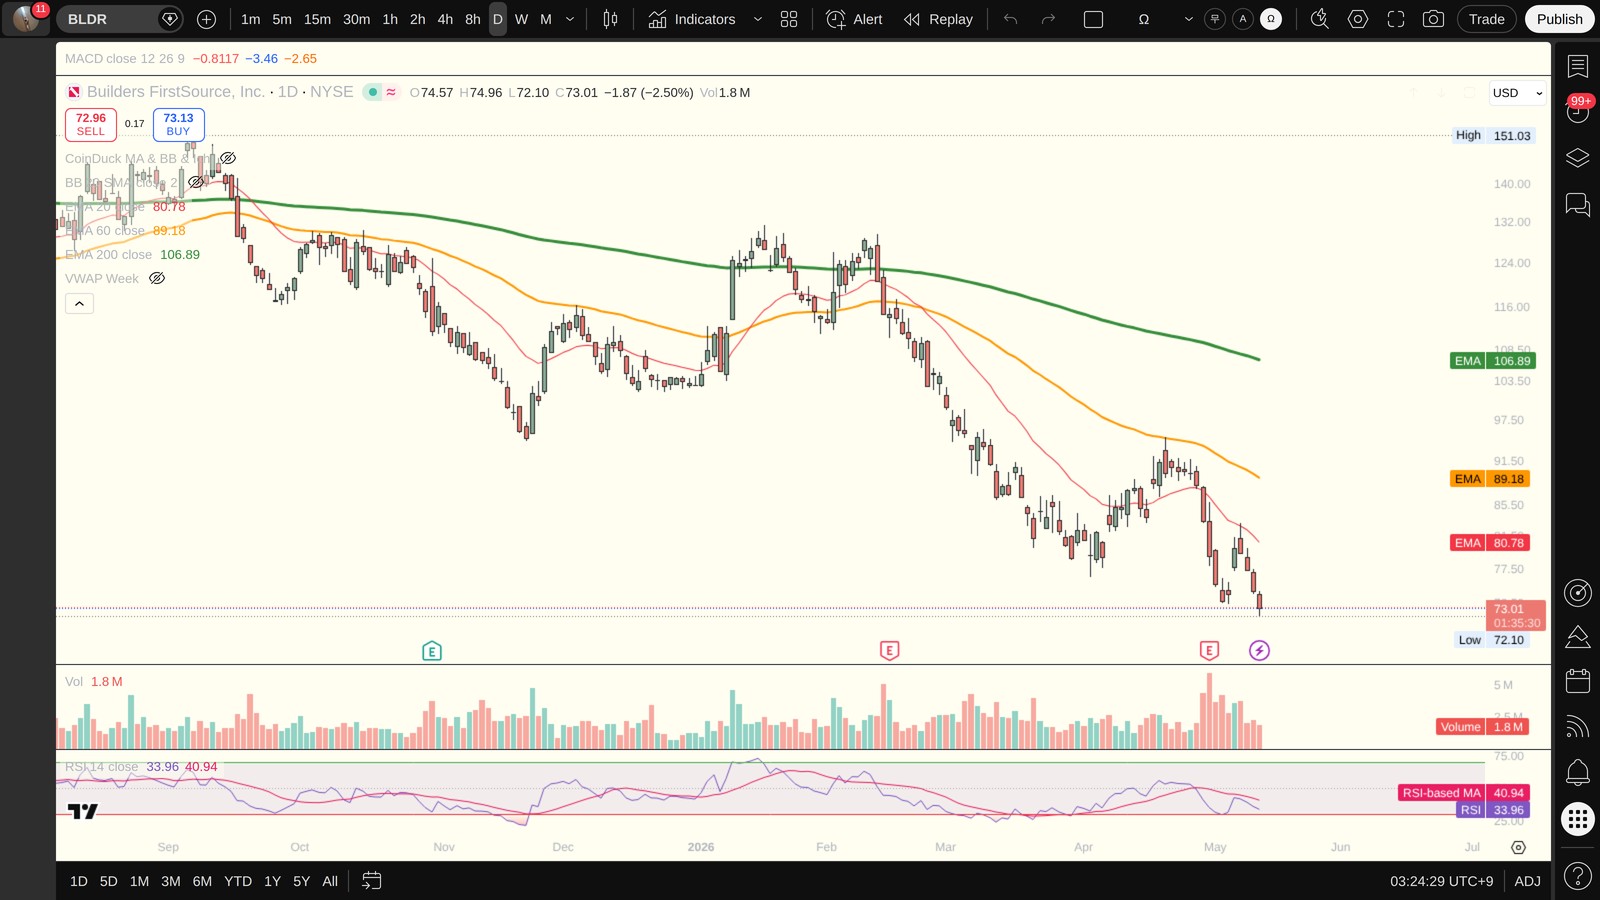The height and width of the screenshot is (900, 1600).
Task: Open chart settings hexagon icon
Action: point(1358,19)
